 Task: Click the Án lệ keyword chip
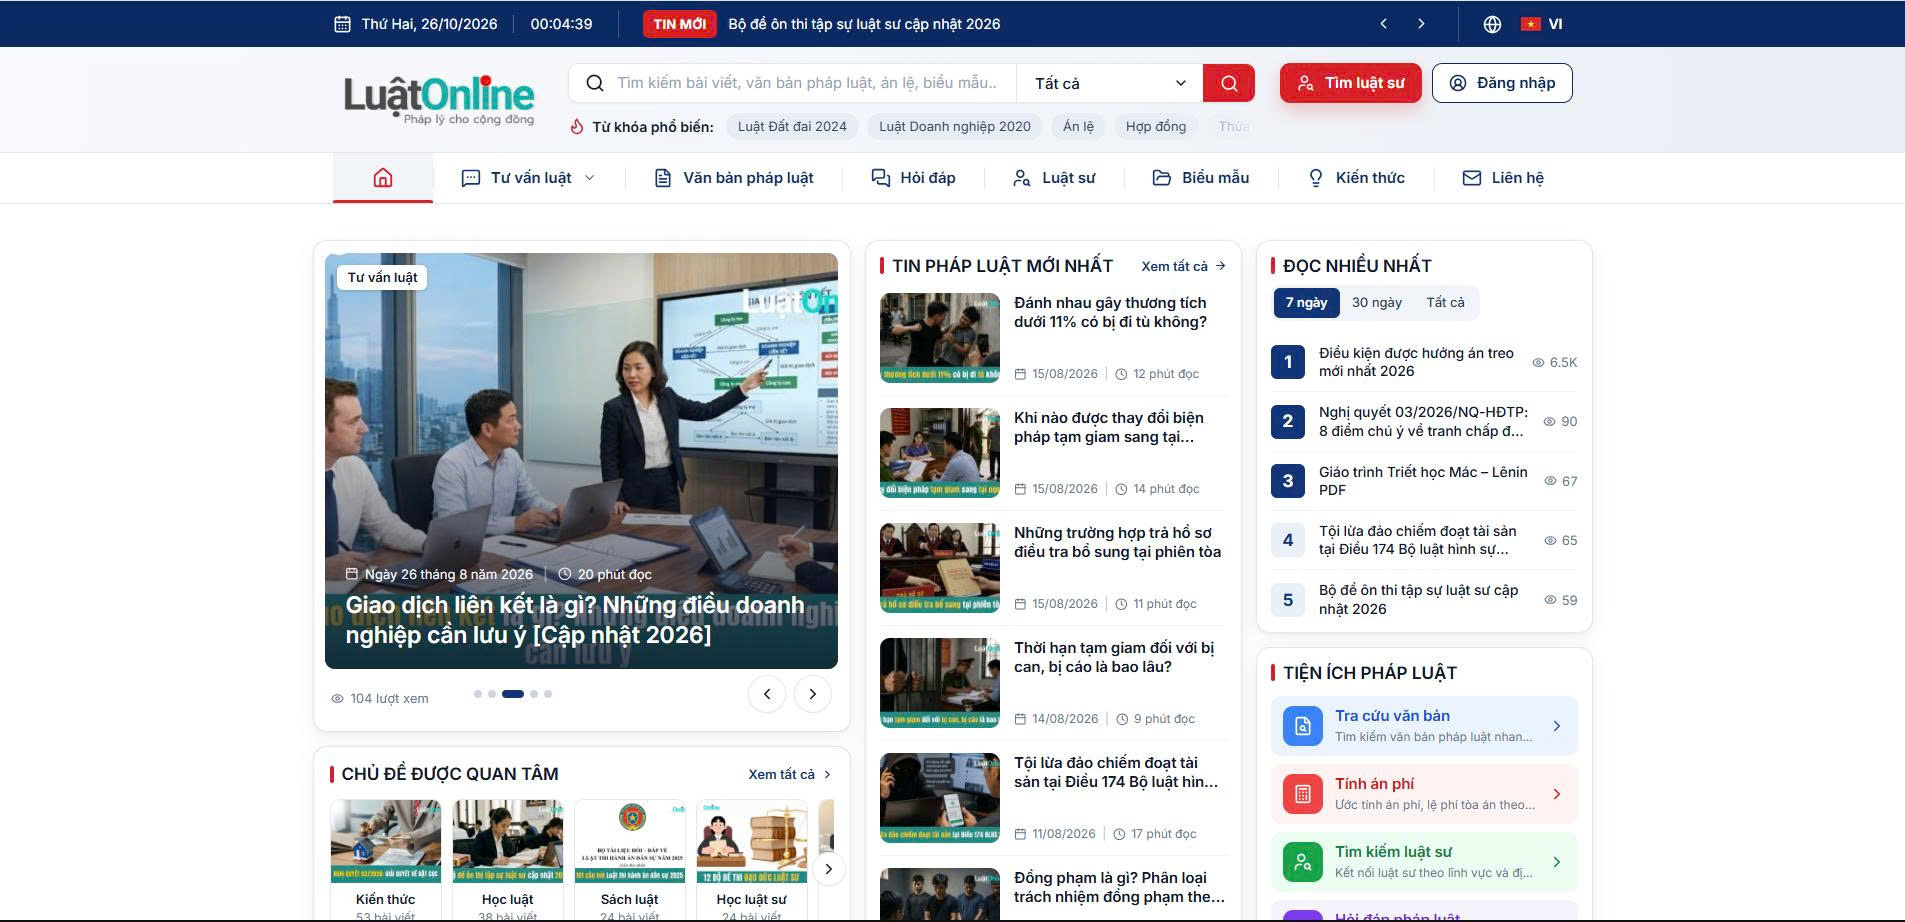point(1078,127)
